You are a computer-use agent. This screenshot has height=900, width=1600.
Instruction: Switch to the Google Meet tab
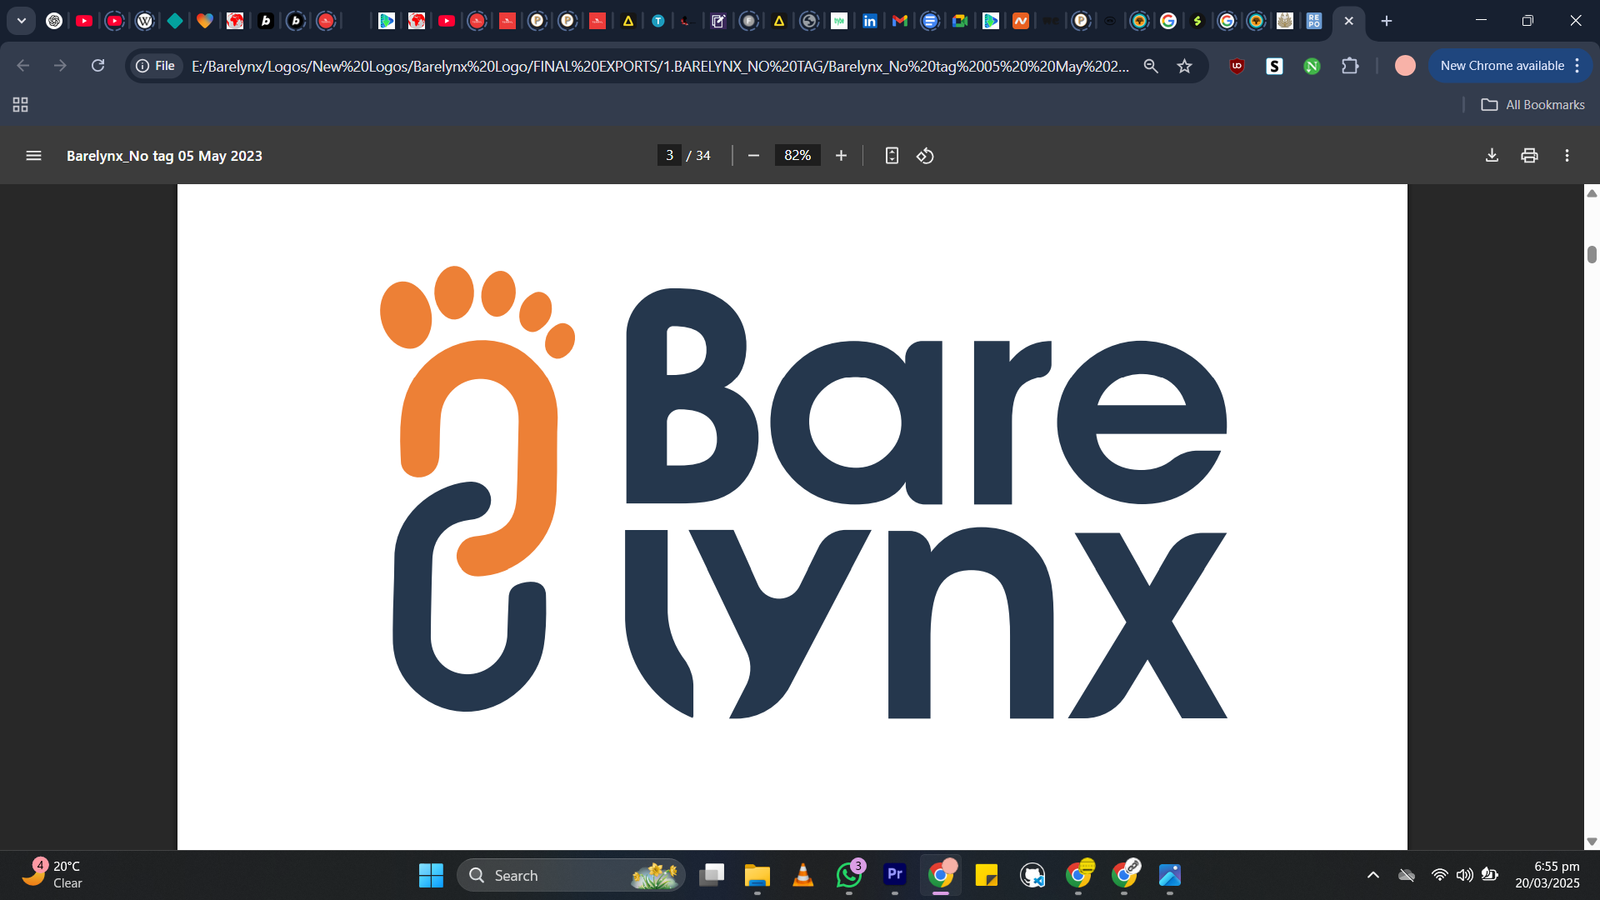[960, 20]
